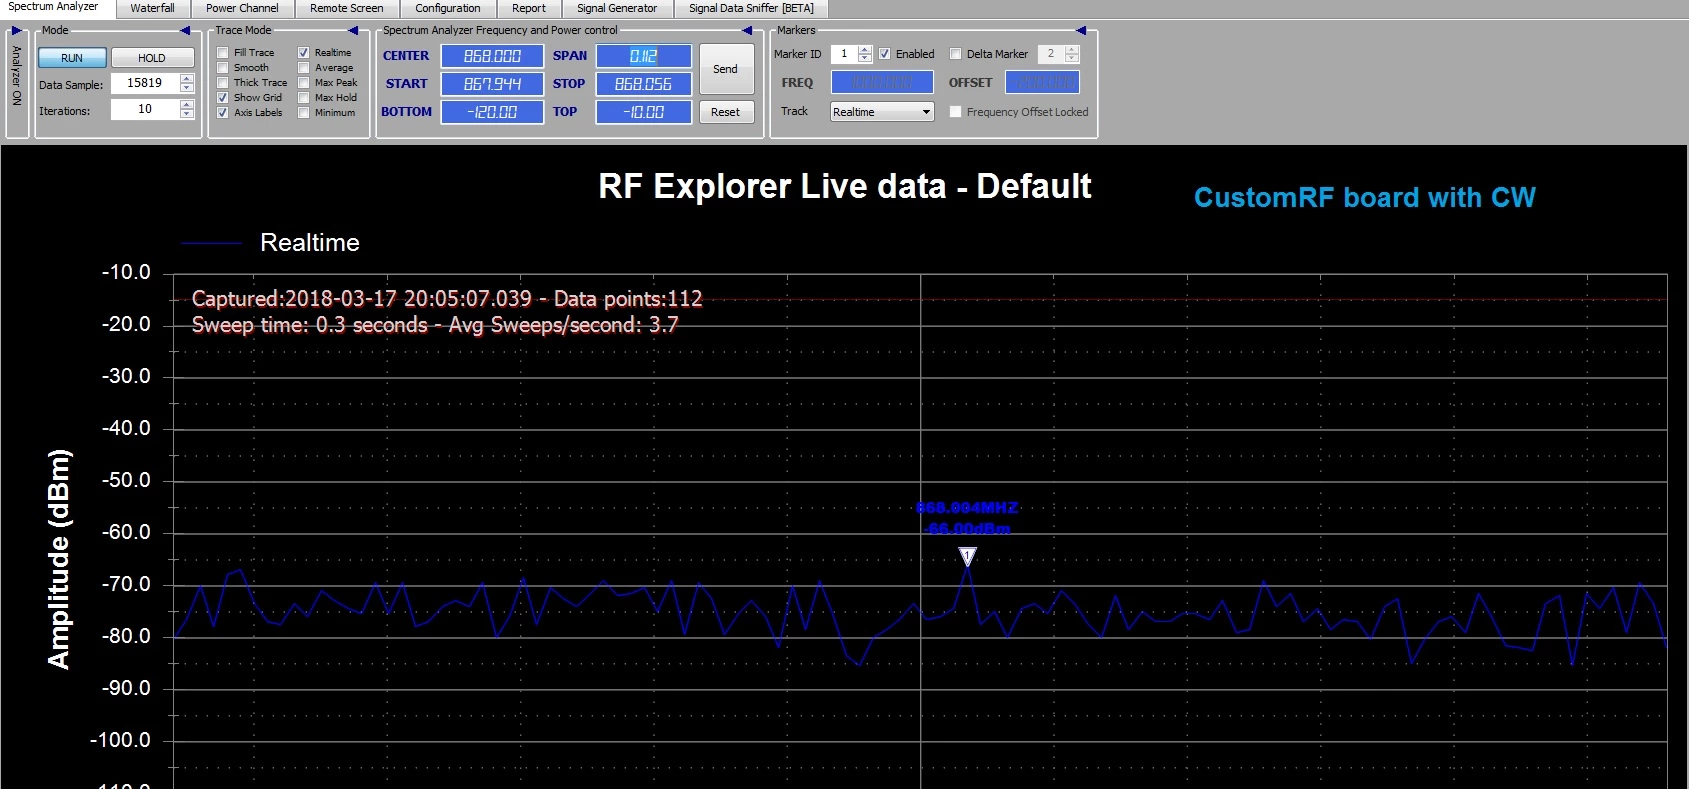Enable the Smooth trace checkbox

(223, 68)
